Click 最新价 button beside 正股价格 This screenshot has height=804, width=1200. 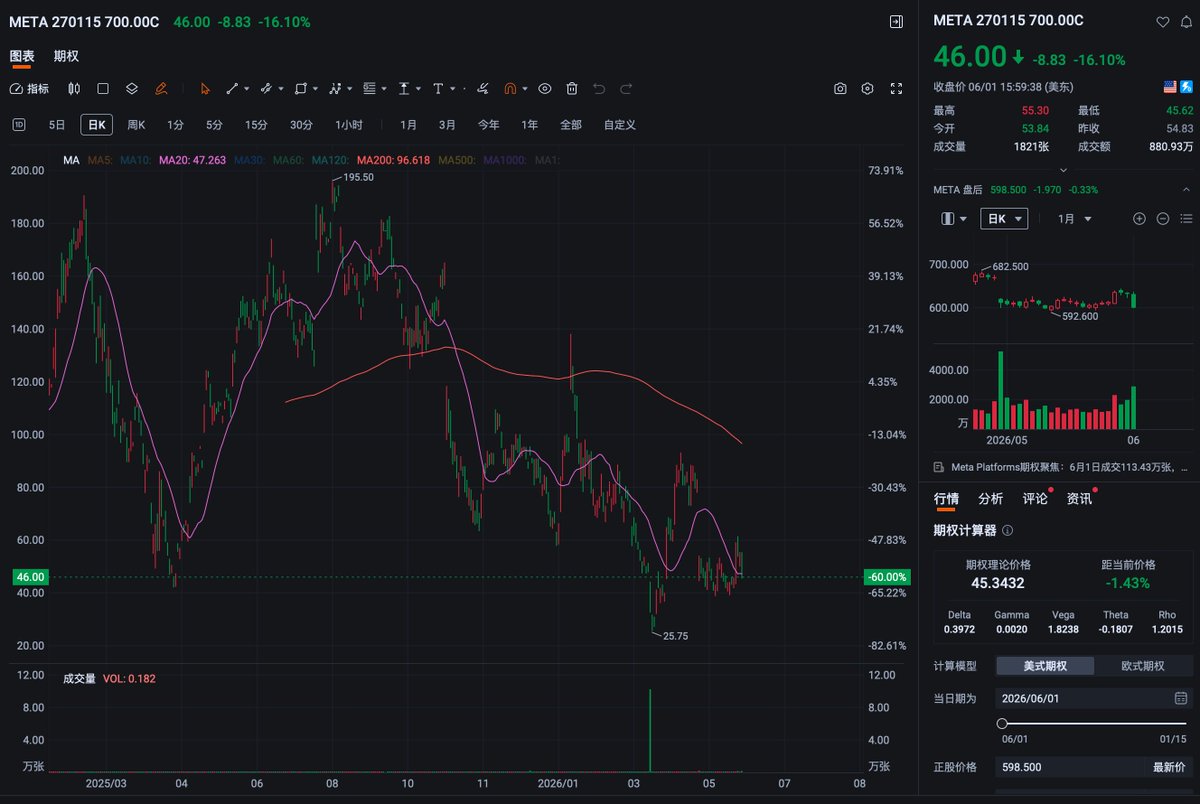tap(1169, 767)
